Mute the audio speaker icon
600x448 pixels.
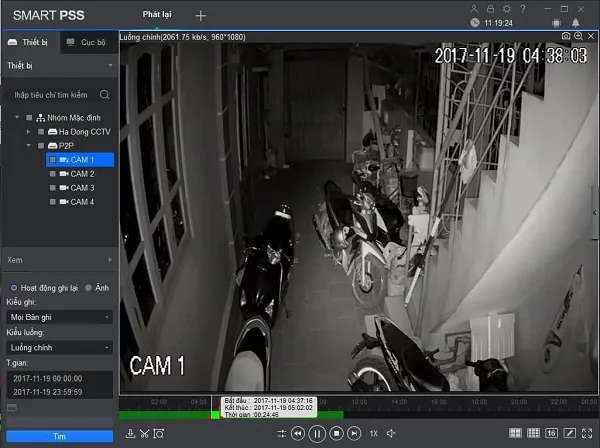click(x=391, y=433)
